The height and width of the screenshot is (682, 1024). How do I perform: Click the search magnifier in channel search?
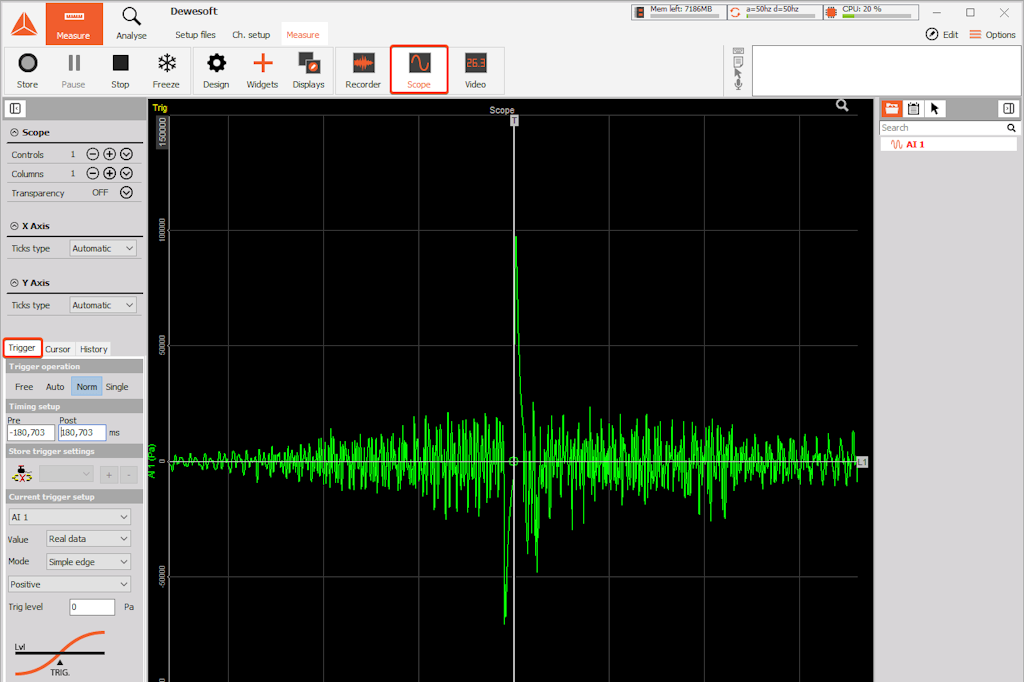1011,128
